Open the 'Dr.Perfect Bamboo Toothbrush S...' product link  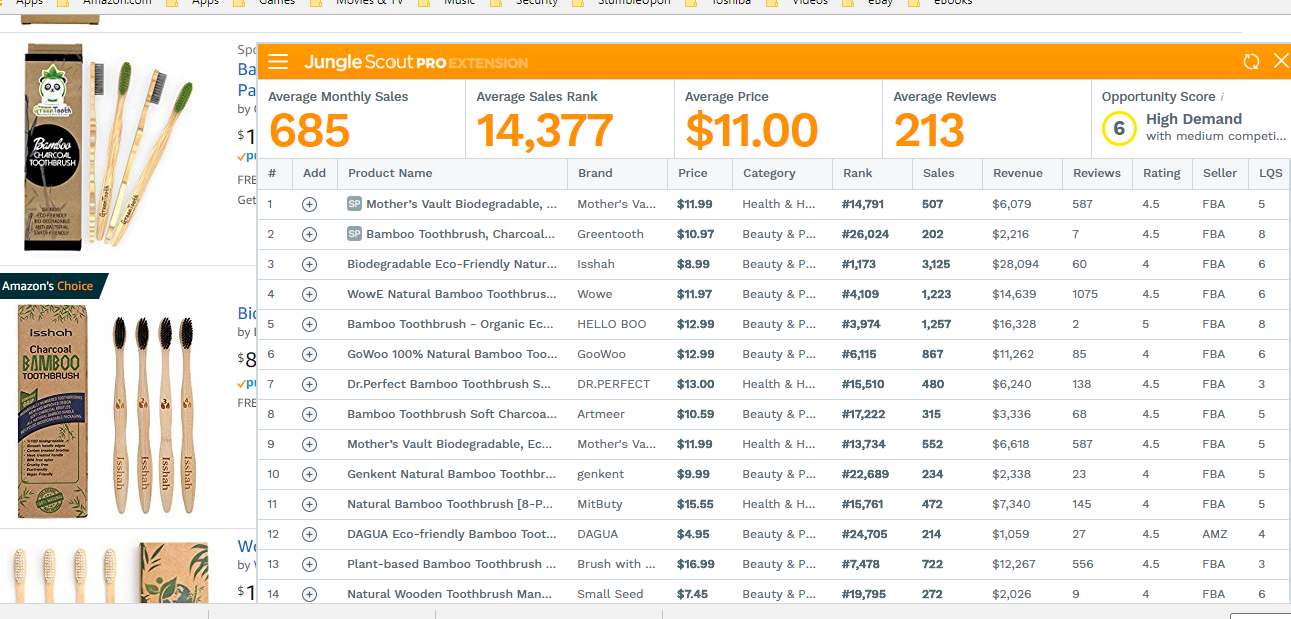pos(449,384)
